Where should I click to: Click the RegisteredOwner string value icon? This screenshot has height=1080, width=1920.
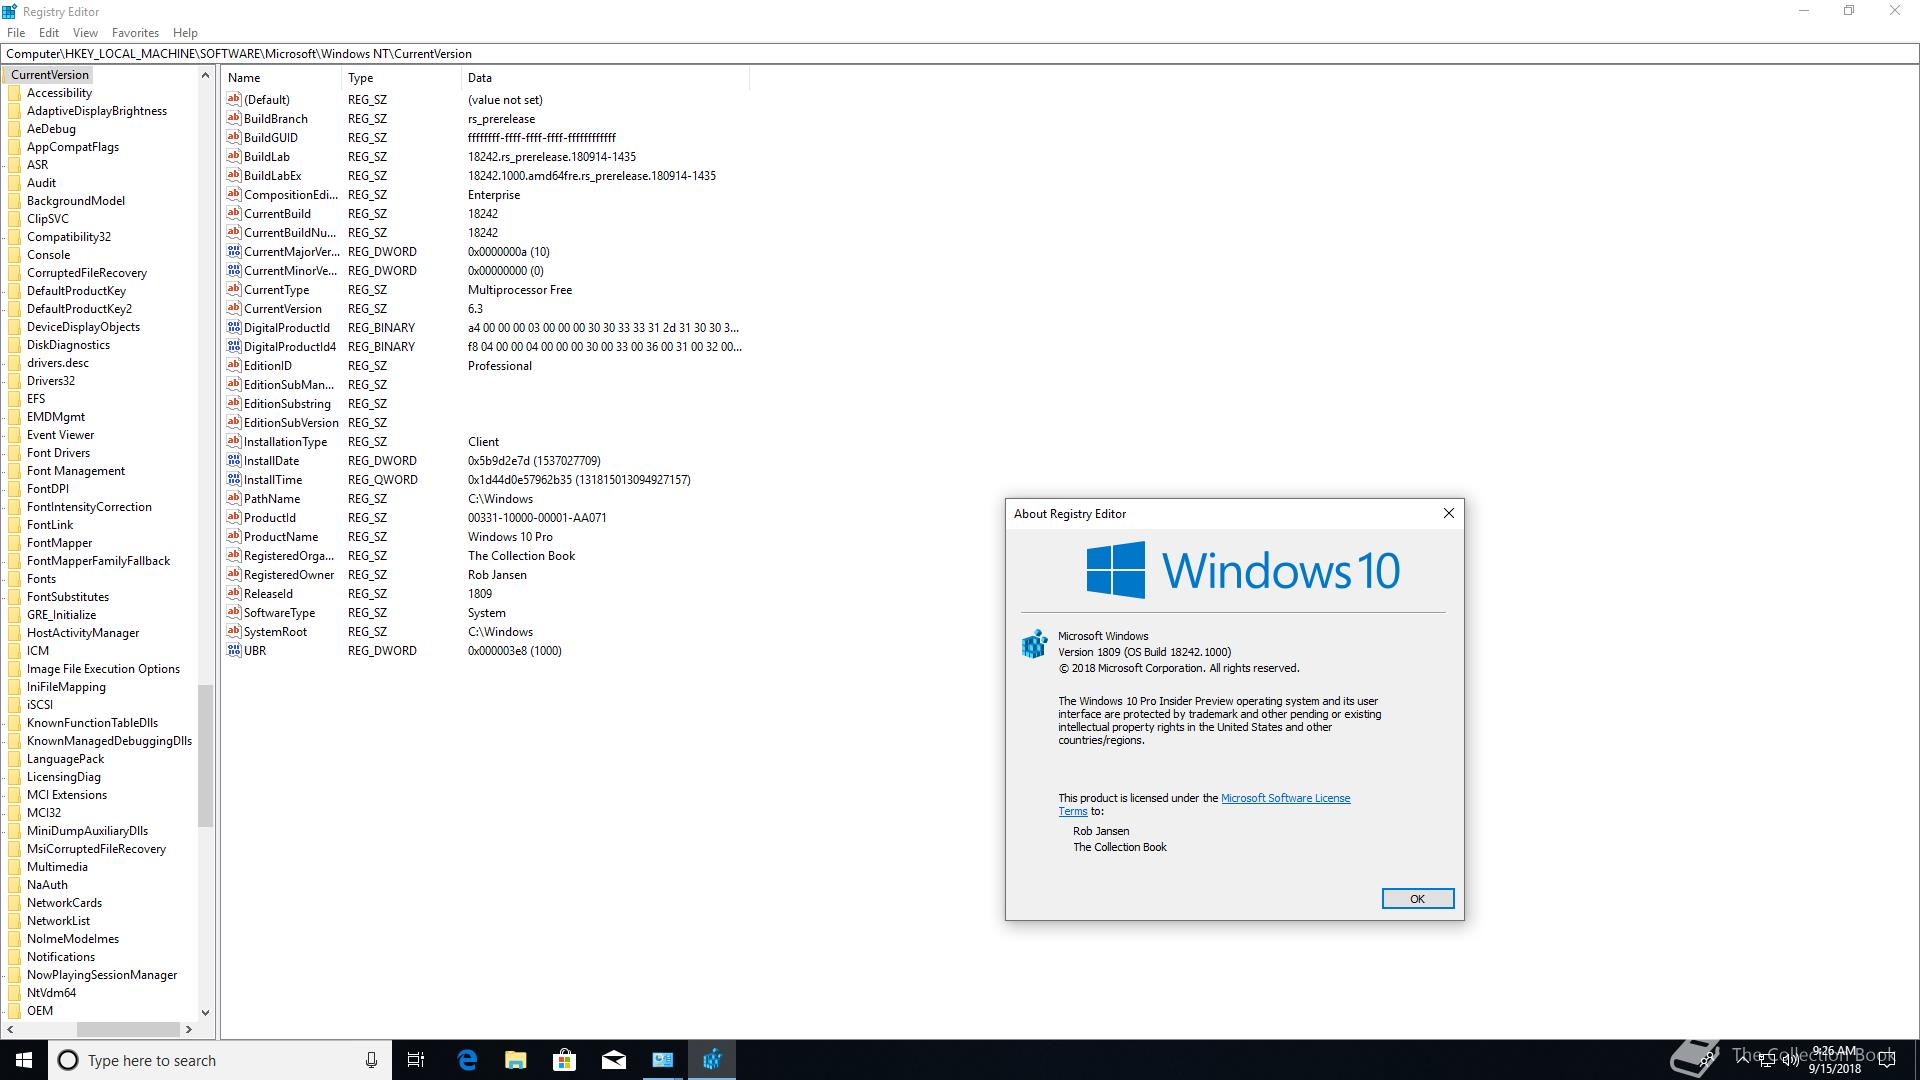[x=234, y=574]
